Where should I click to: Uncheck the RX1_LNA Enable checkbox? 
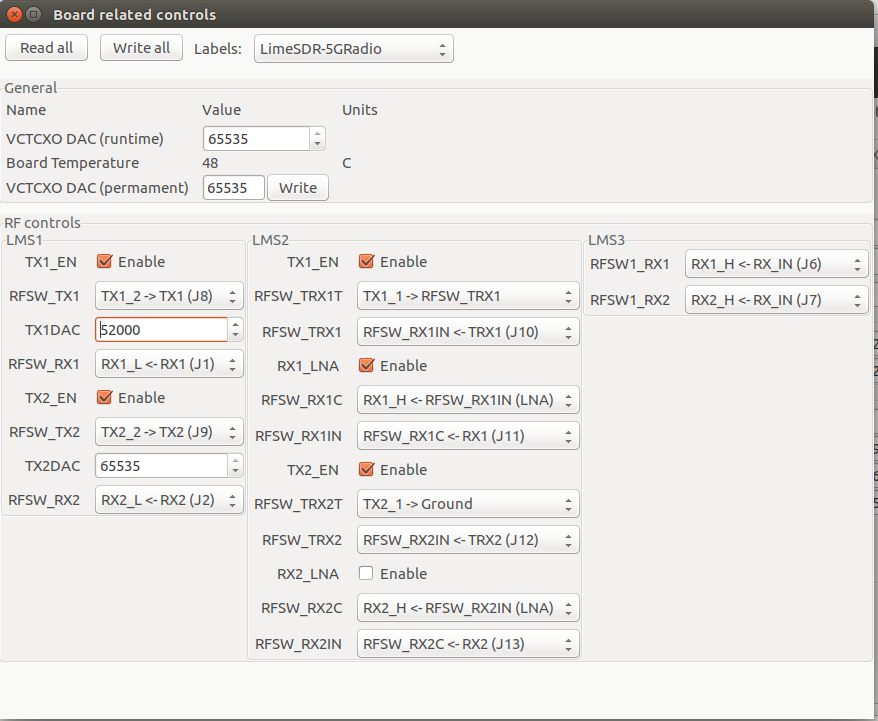(366, 366)
